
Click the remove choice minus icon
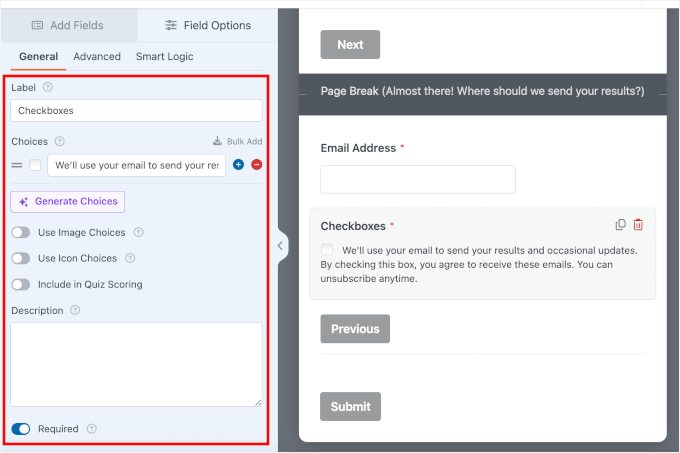(x=256, y=165)
